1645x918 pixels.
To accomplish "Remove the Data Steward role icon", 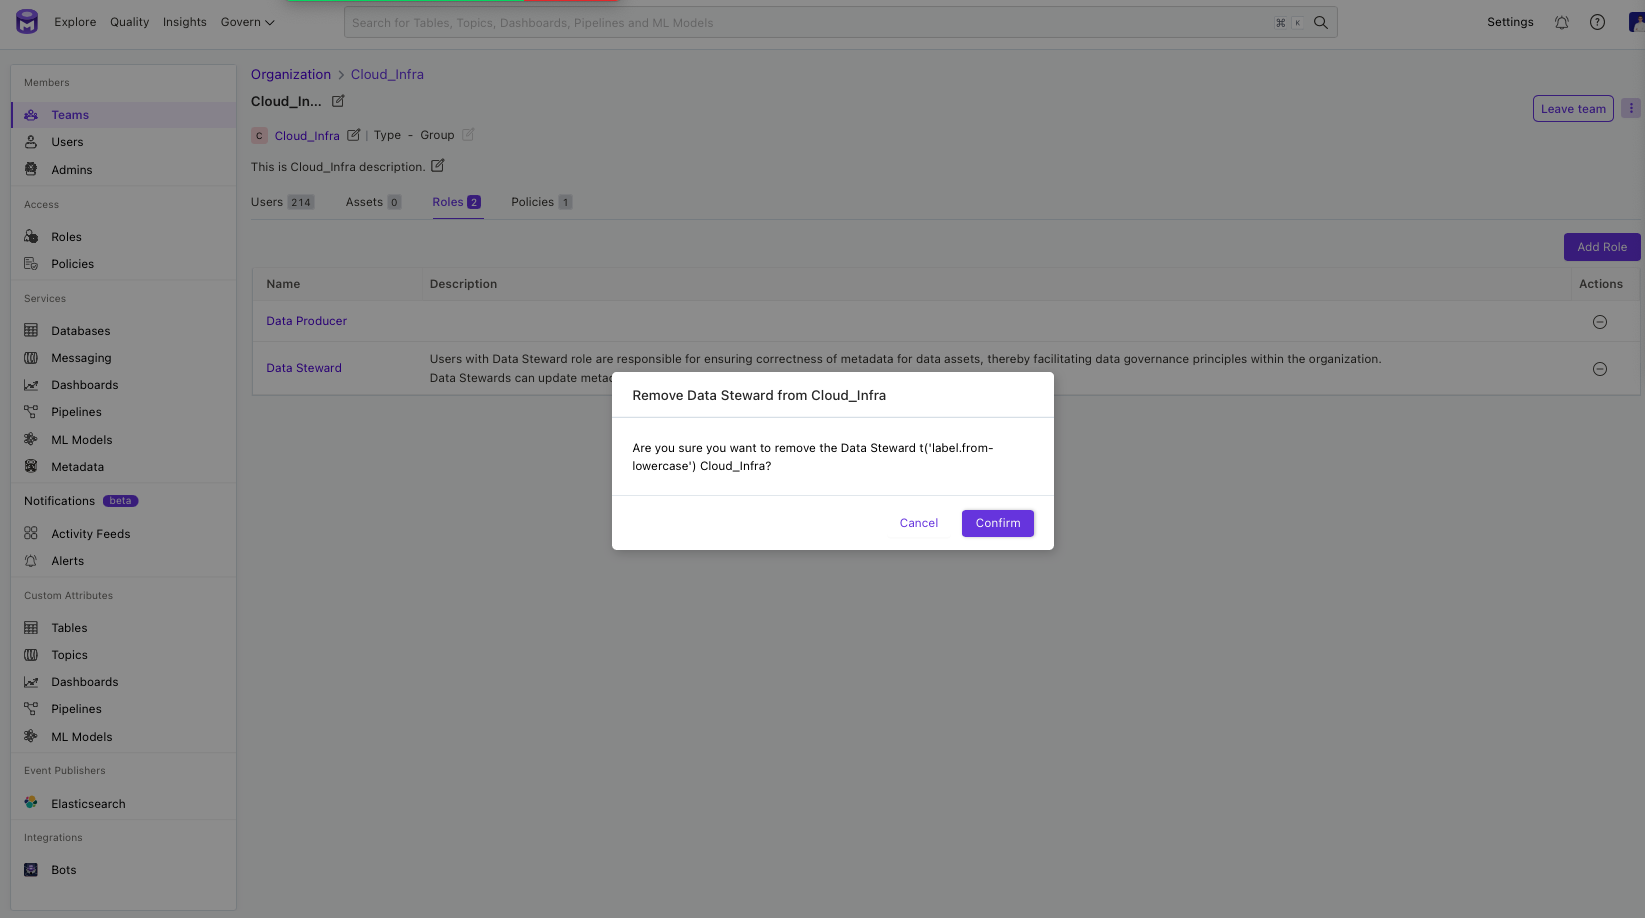I will (1600, 369).
